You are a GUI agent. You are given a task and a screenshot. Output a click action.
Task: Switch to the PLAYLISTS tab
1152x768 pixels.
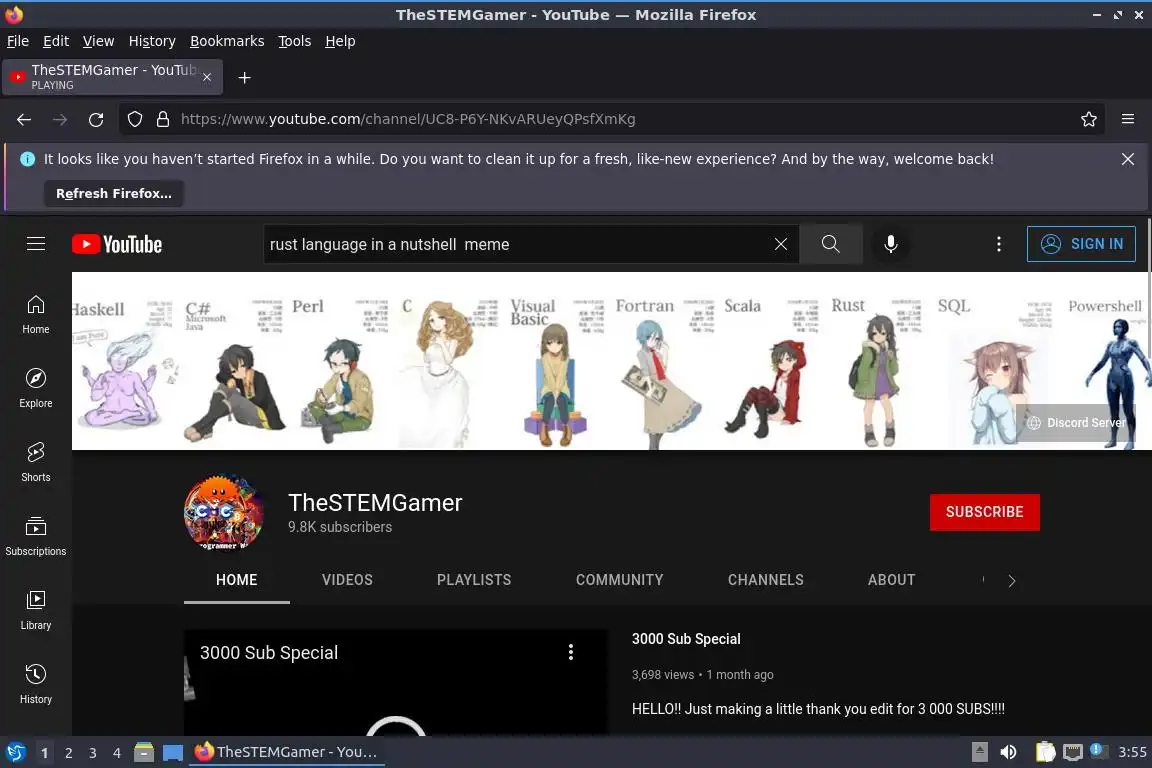click(x=474, y=580)
